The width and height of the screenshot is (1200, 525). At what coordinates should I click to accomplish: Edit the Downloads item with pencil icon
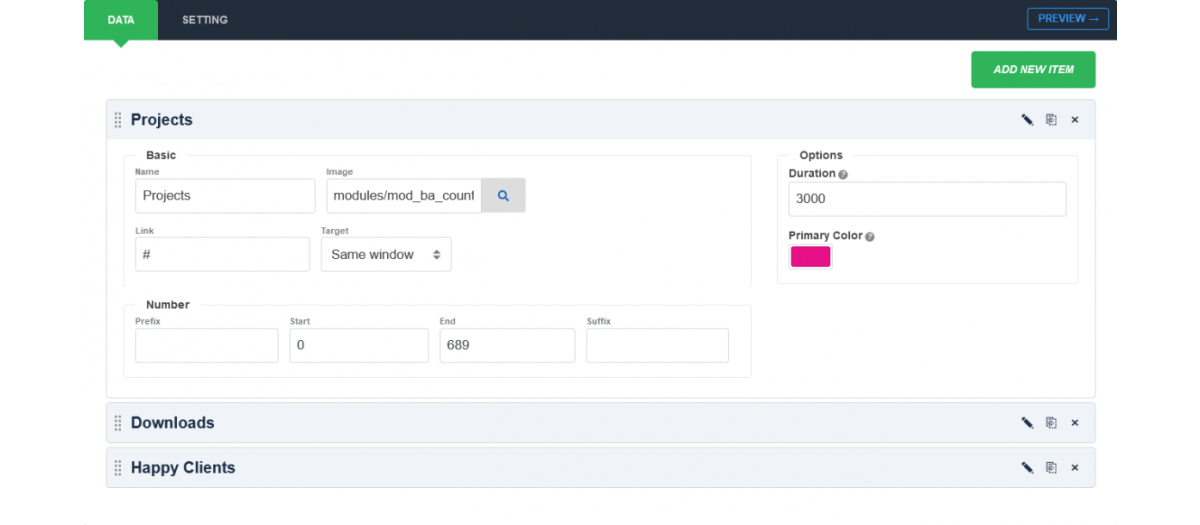click(1027, 423)
